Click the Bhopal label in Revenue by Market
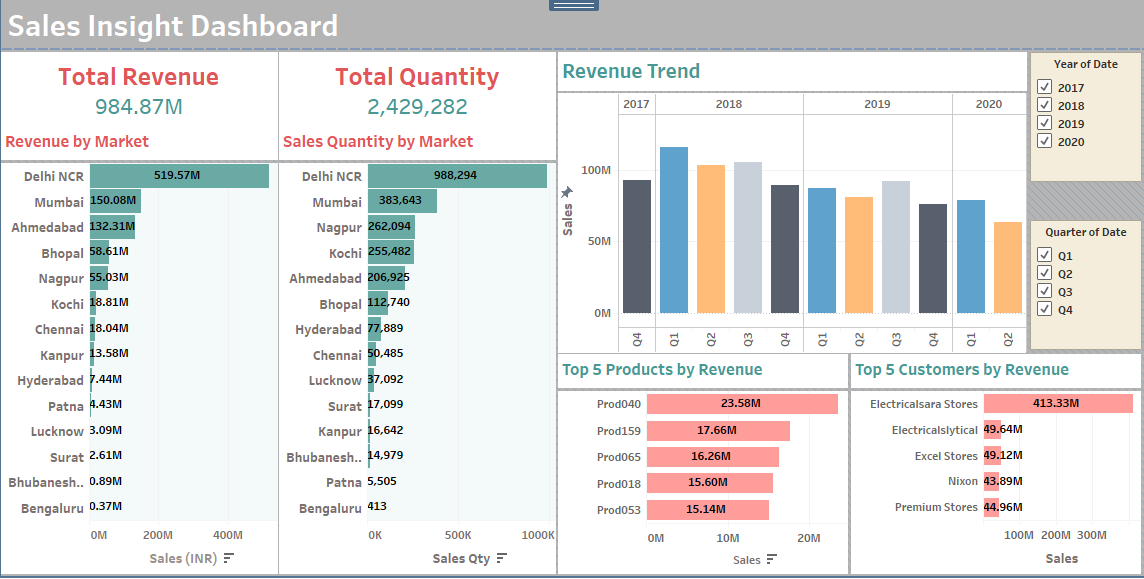This screenshot has width=1144, height=579. [62, 253]
